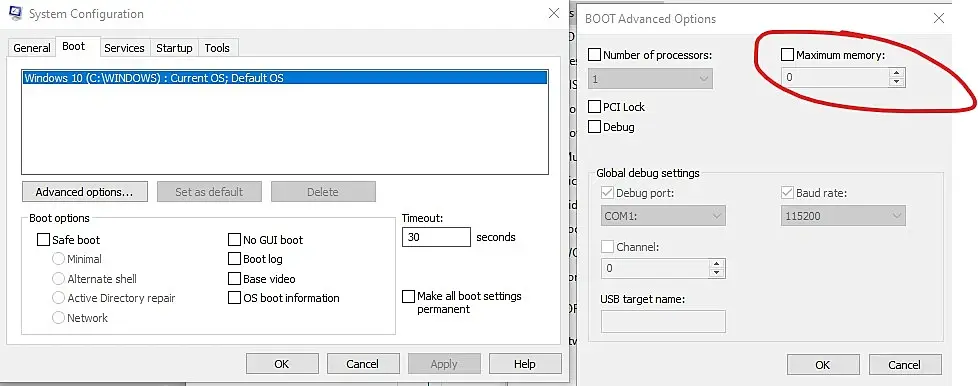Viewport: 978px width, 386px height.
Task: Toggle the No GUI boot checkbox
Action: 234,239
